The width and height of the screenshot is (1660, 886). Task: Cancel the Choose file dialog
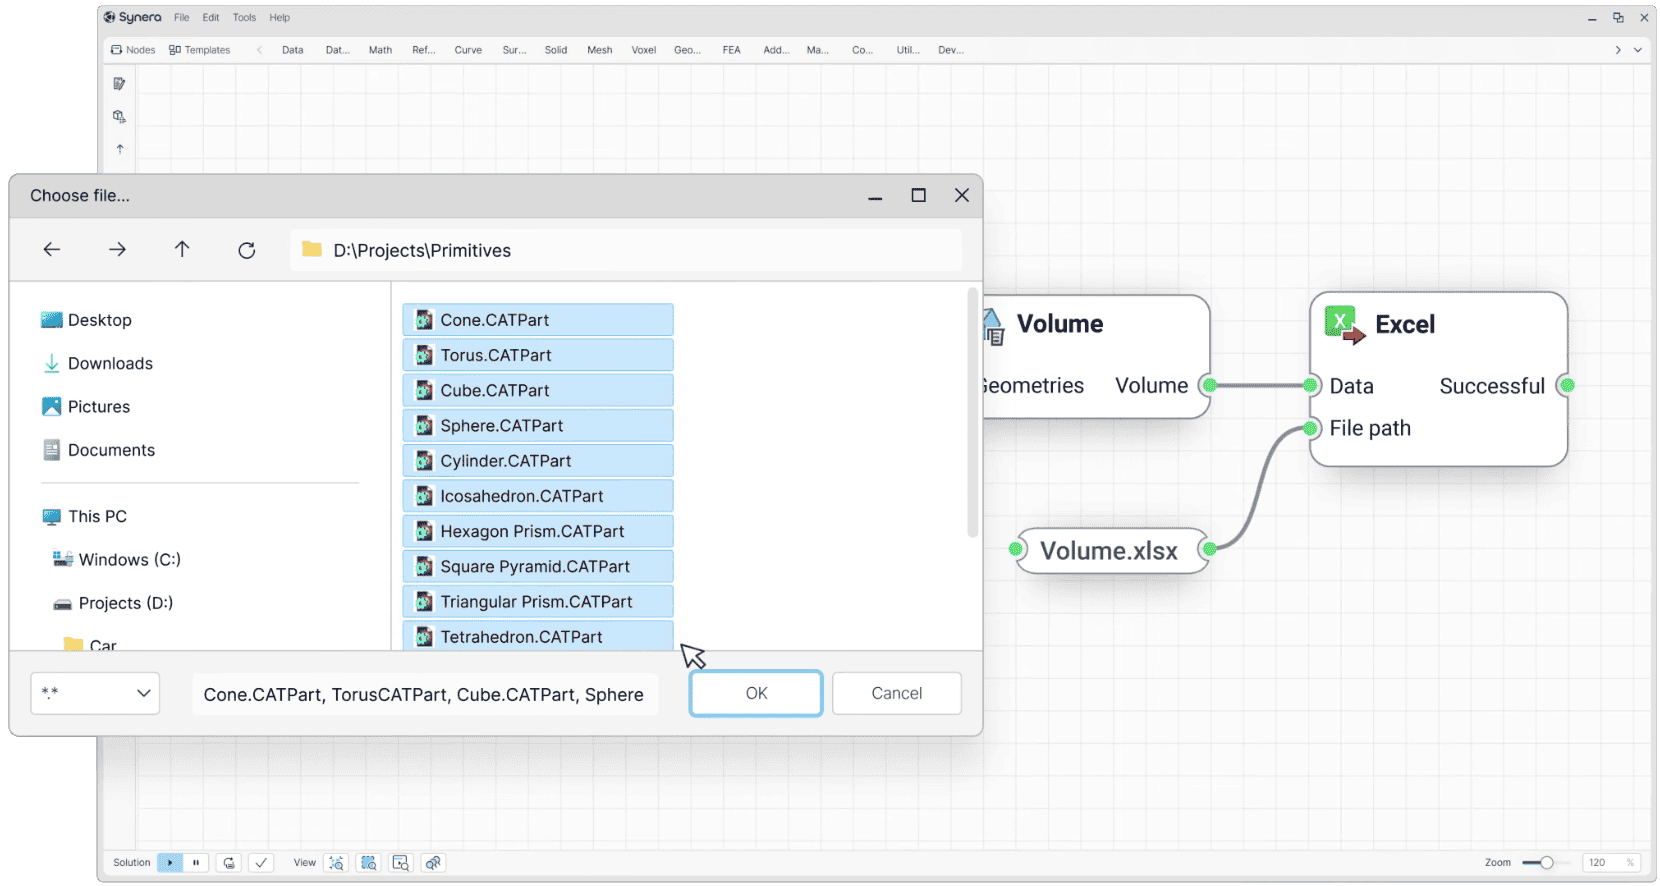[897, 693]
